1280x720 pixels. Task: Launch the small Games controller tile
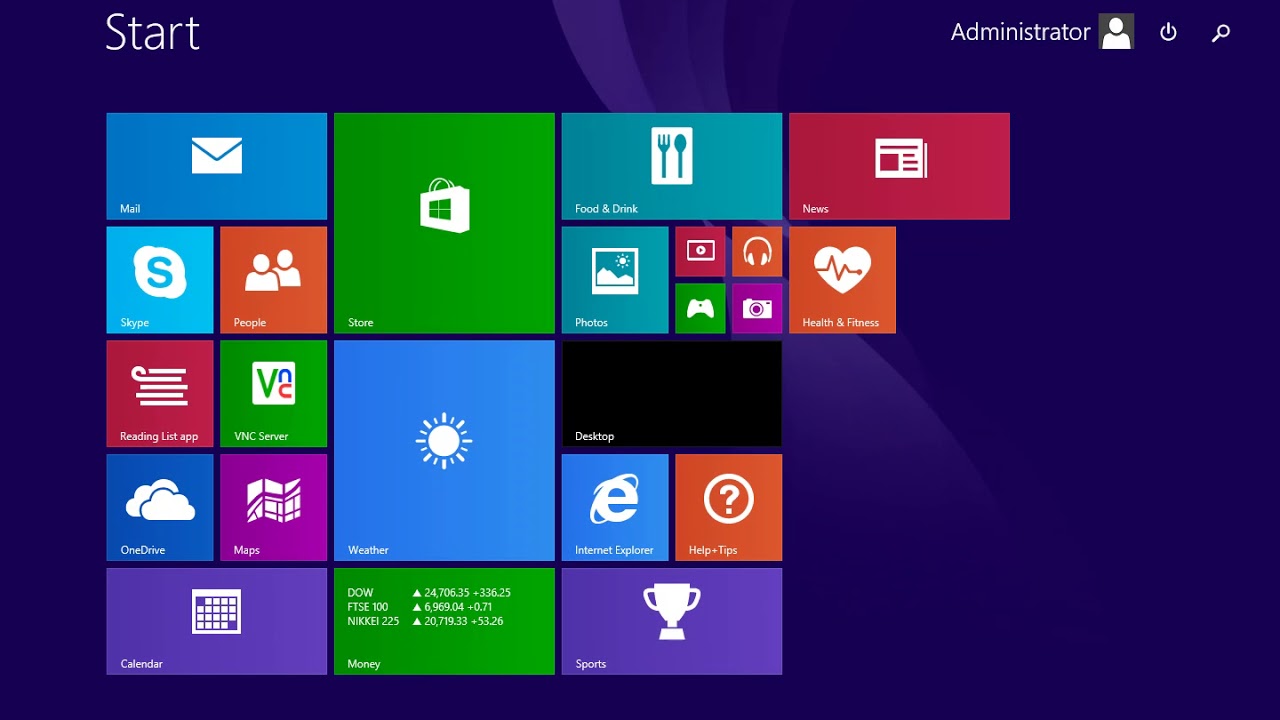click(700, 308)
